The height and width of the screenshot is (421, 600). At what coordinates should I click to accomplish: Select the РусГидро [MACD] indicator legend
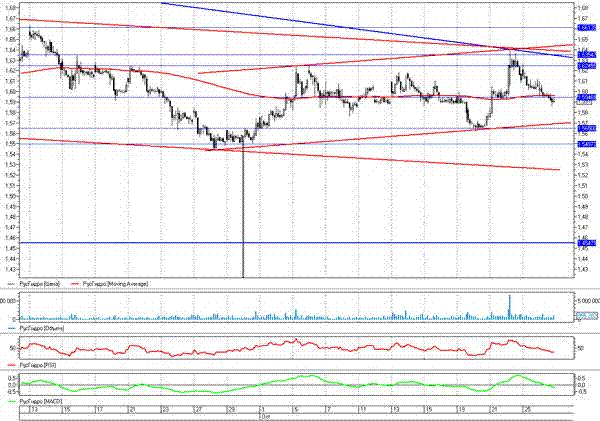coord(41,399)
